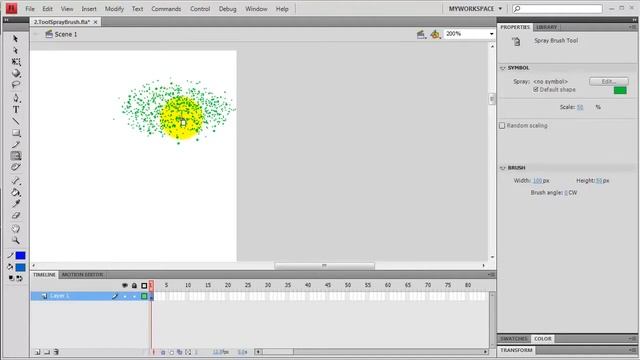Click the brush Width value
The image size is (640, 360).
click(538, 180)
